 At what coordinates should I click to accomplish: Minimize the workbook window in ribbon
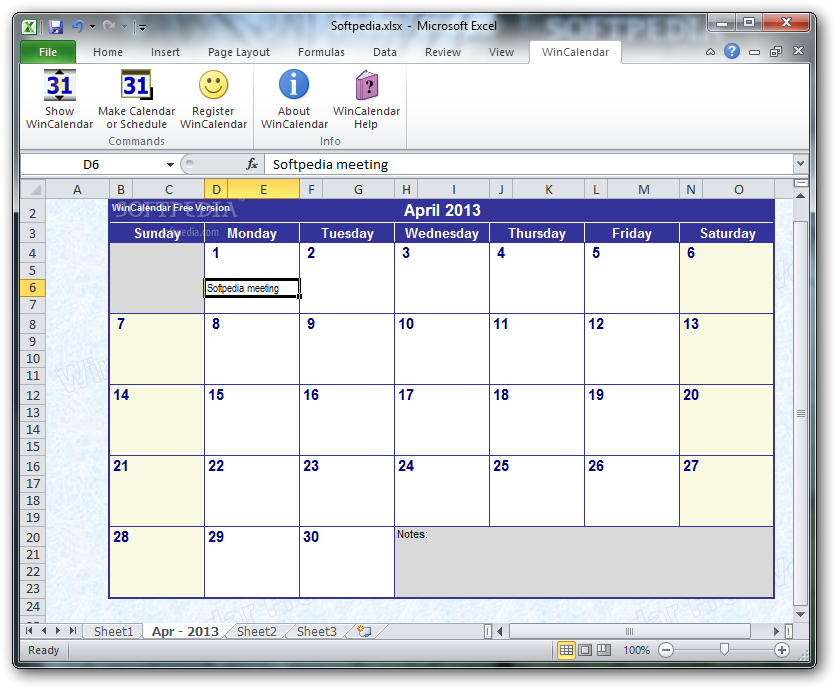click(x=754, y=52)
